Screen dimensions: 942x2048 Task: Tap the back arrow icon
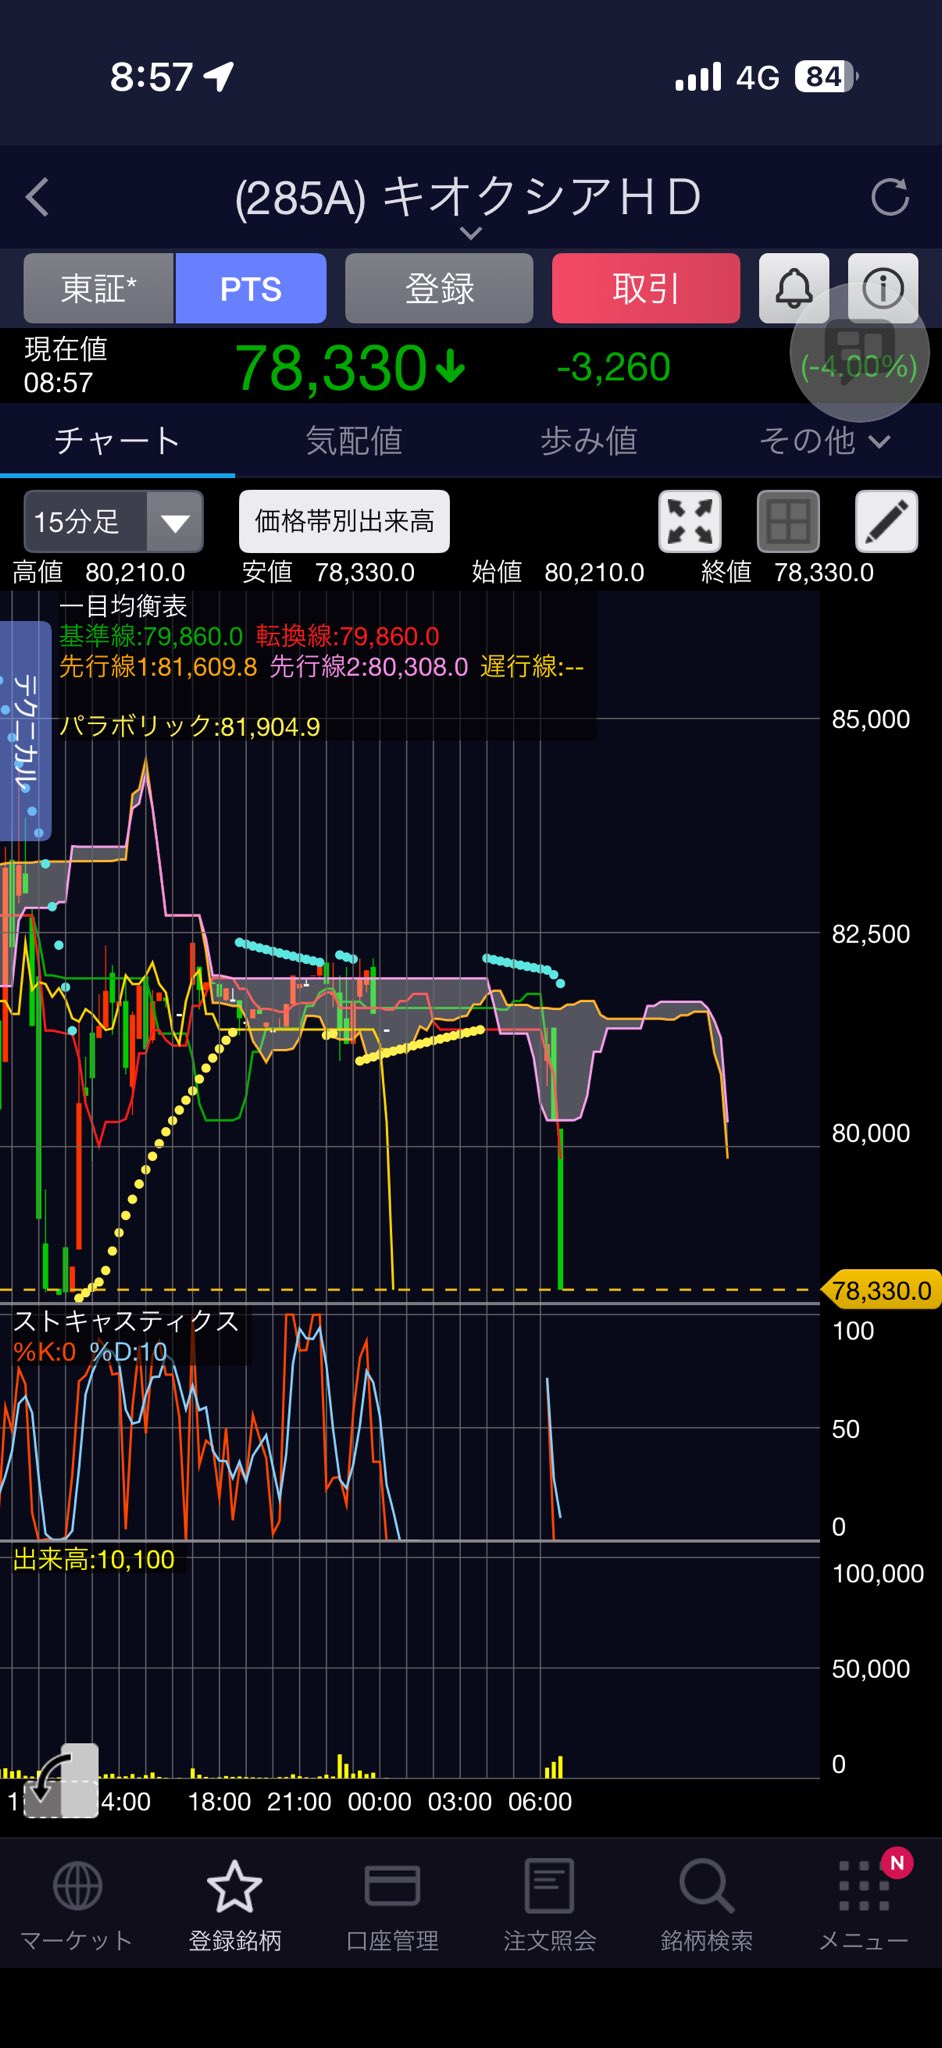(38, 197)
